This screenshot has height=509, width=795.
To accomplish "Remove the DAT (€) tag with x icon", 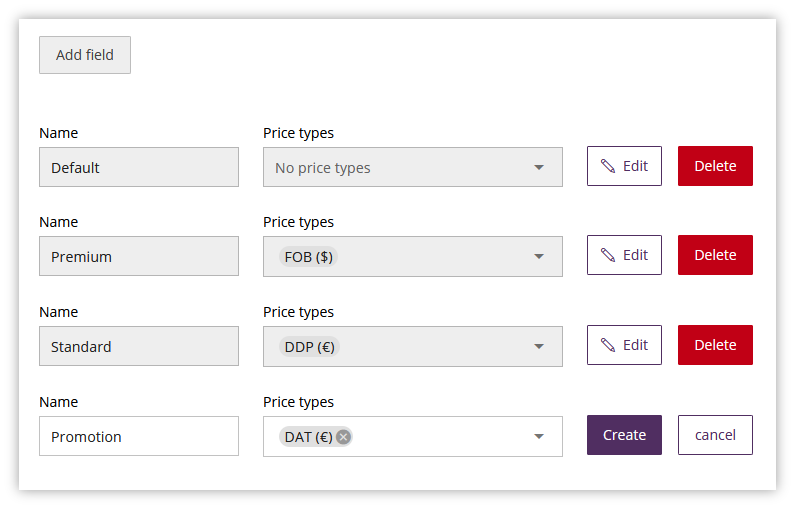I will [344, 436].
